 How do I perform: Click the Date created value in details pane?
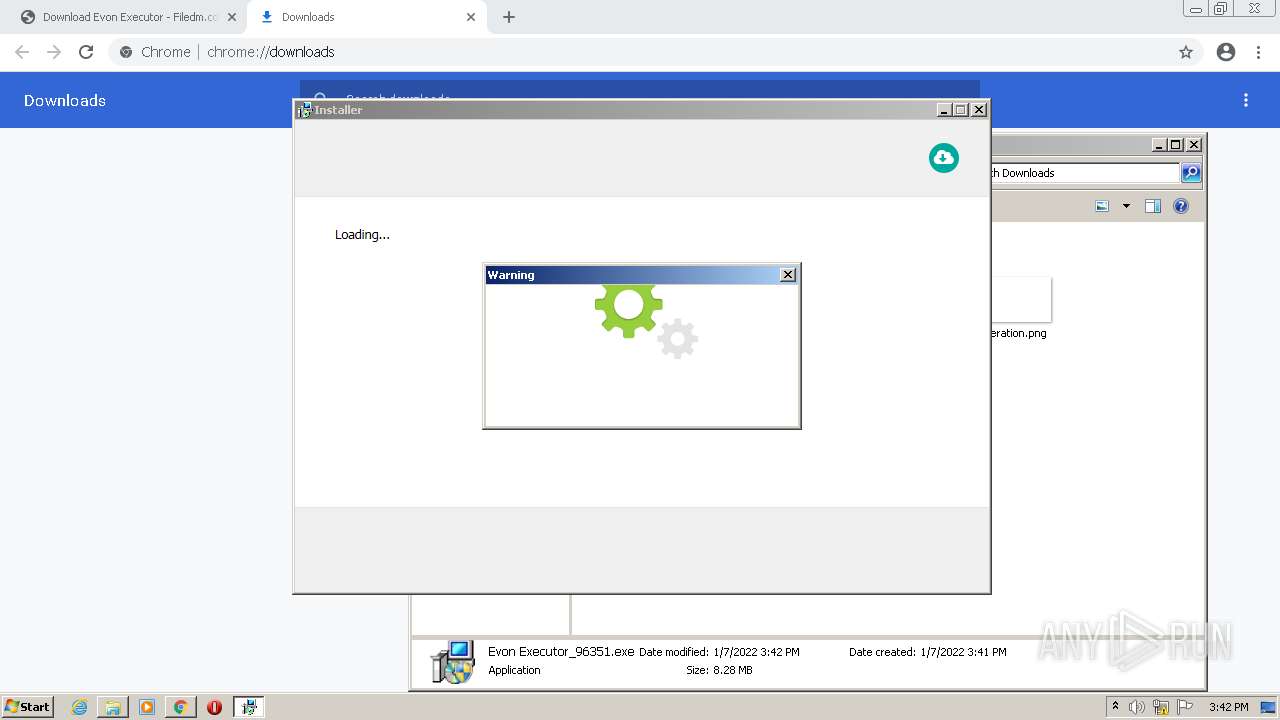click(963, 652)
